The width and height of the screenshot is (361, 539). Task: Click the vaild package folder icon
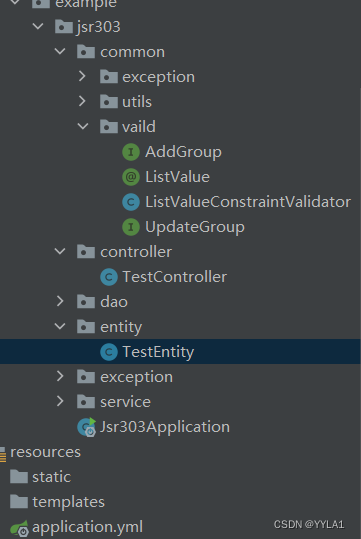[109, 126]
